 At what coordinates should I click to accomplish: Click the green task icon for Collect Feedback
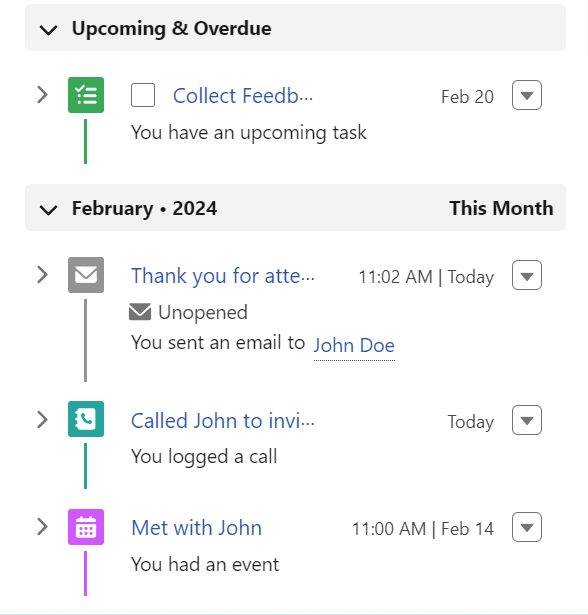[x=86, y=95]
